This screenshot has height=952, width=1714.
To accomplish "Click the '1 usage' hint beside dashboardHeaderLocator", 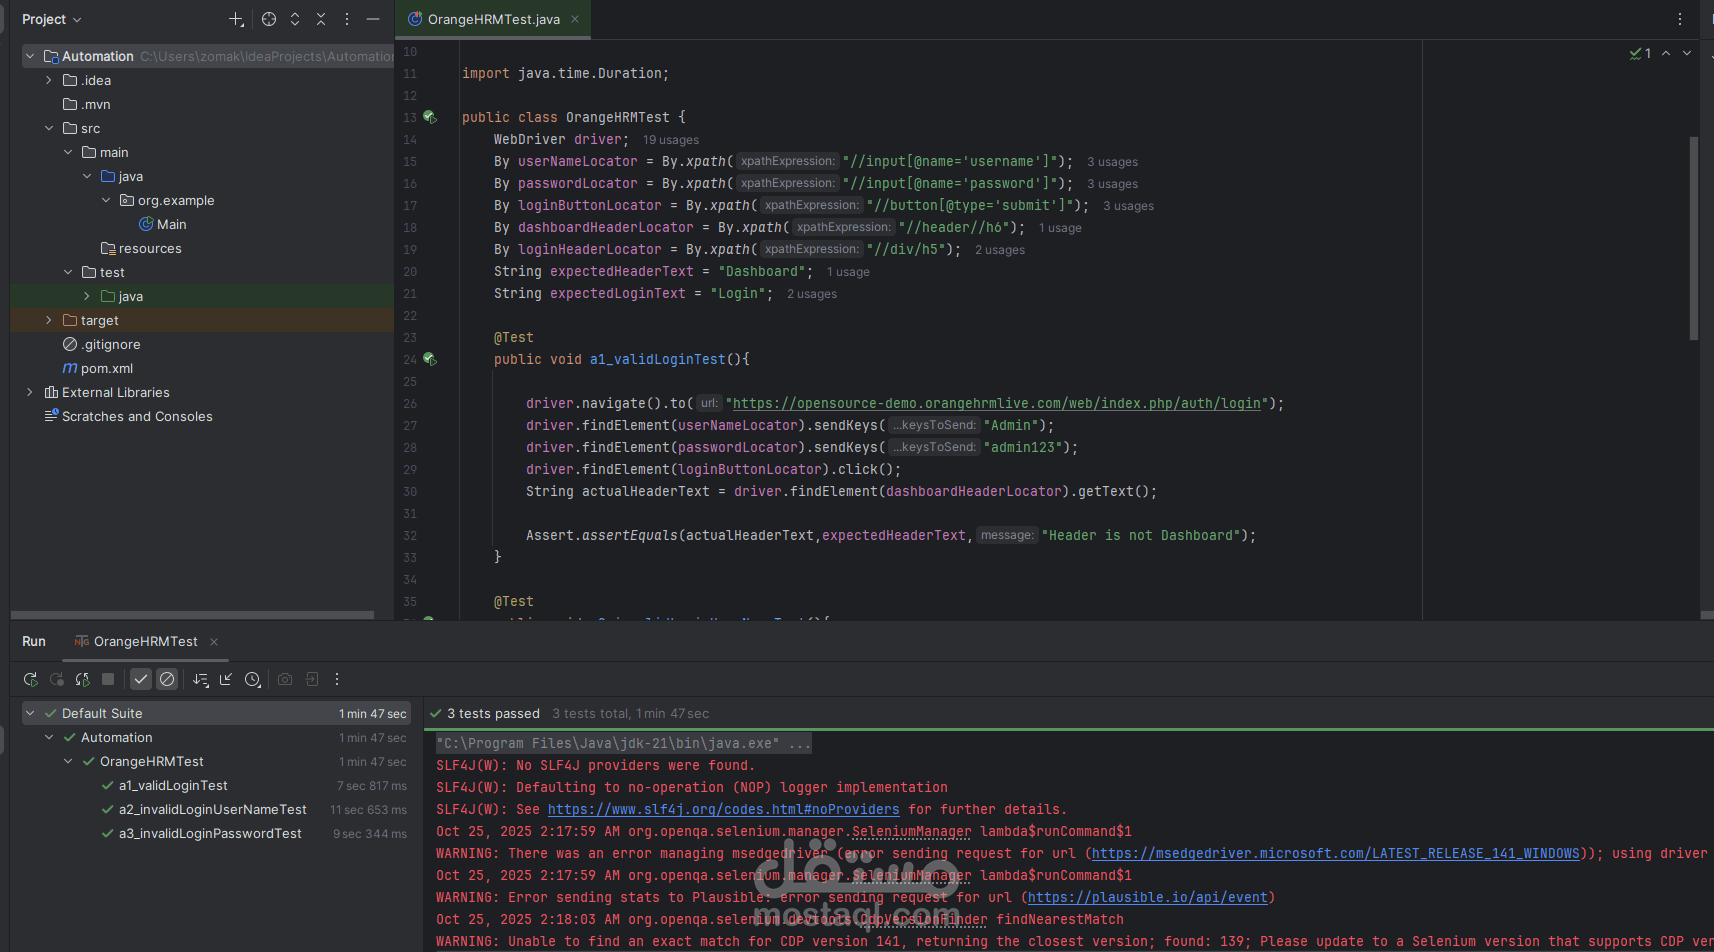I will click(1060, 228).
